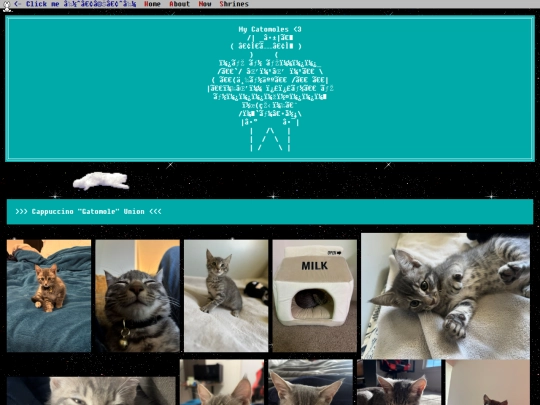This screenshot has height=405, width=540.
Task: Open the MILK carton cat house photo
Action: pos(315,296)
